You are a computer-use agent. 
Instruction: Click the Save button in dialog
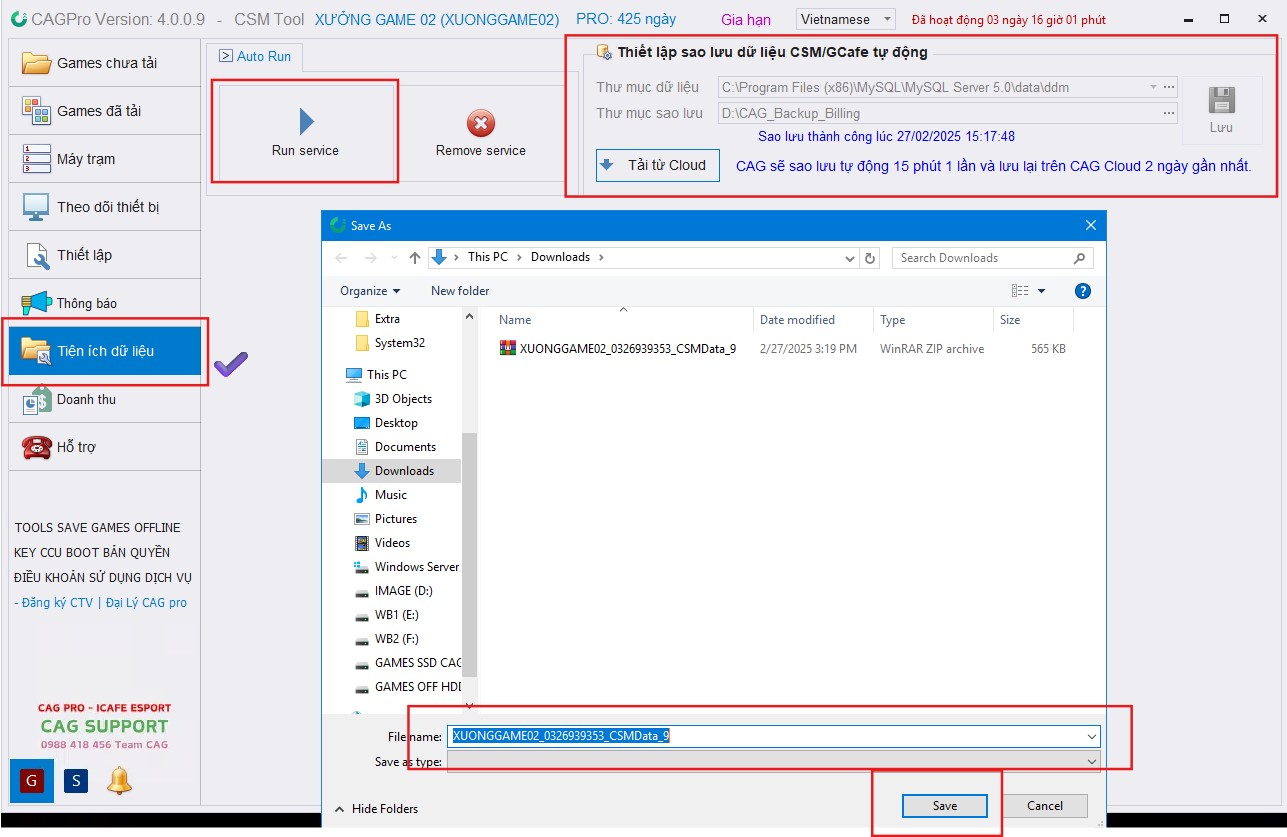(x=944, y=806)
